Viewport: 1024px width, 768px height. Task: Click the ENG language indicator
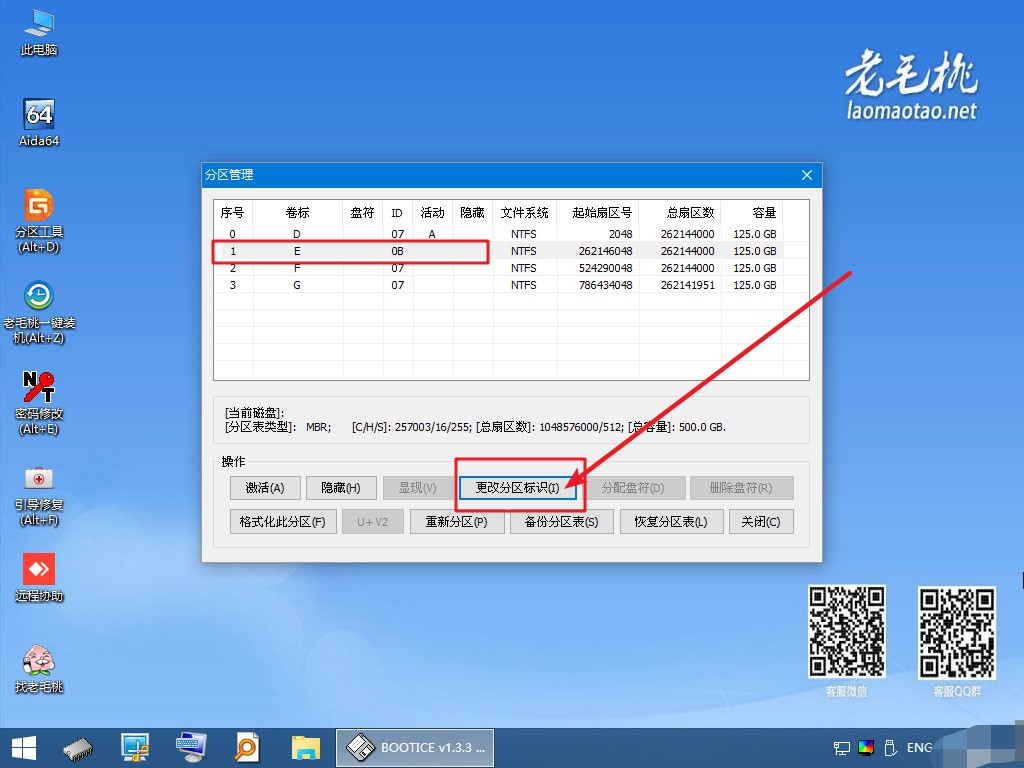pyautogui.click(x=919, y=748)
